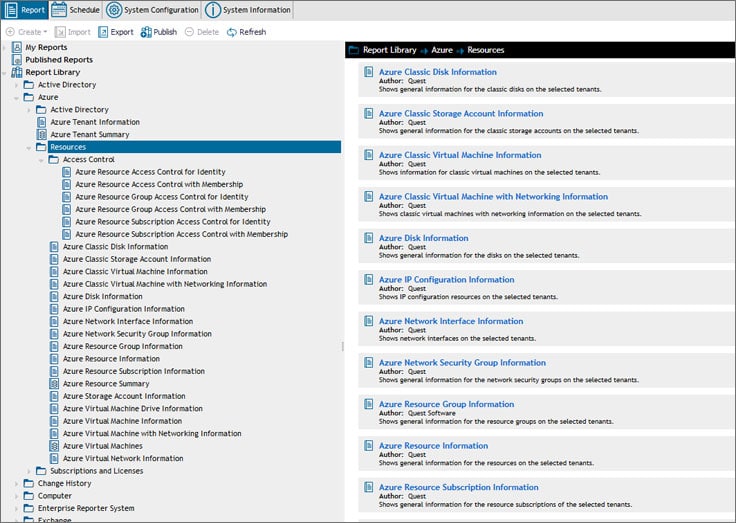Select Azure Classic Storage Account Information in tree
This screenshot has width=736, height=523.
(137, 259)
